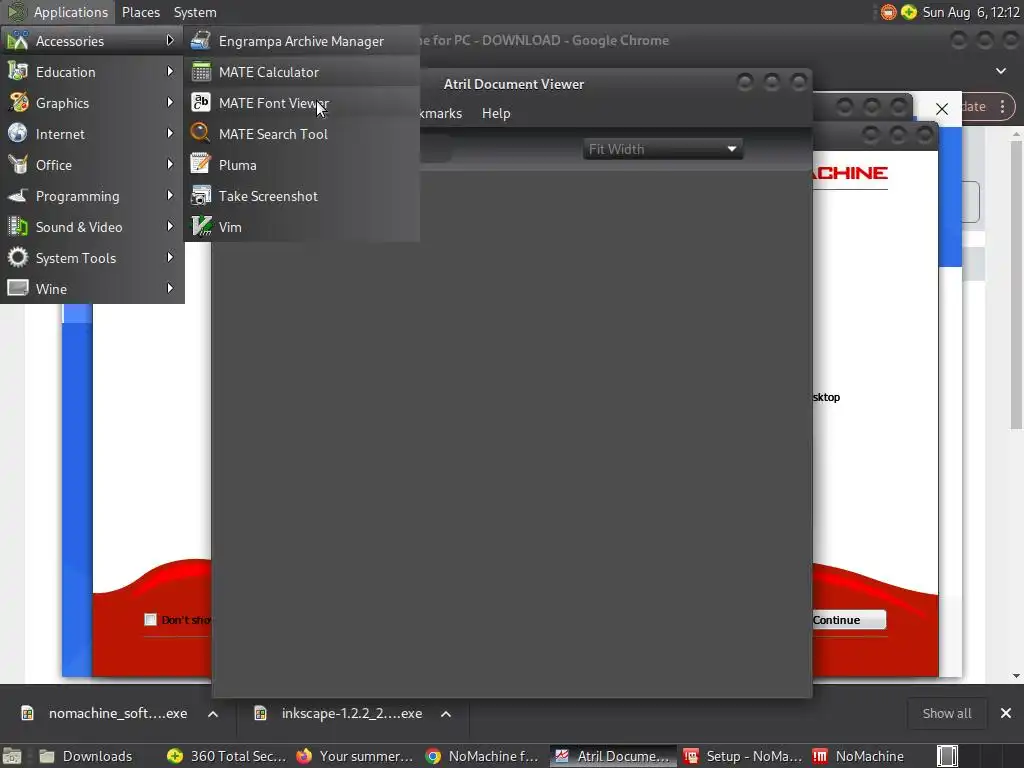Click scrollbar down arrow in Chrome
Viewport: 1024px width, 768px height.
(1016, 676)
